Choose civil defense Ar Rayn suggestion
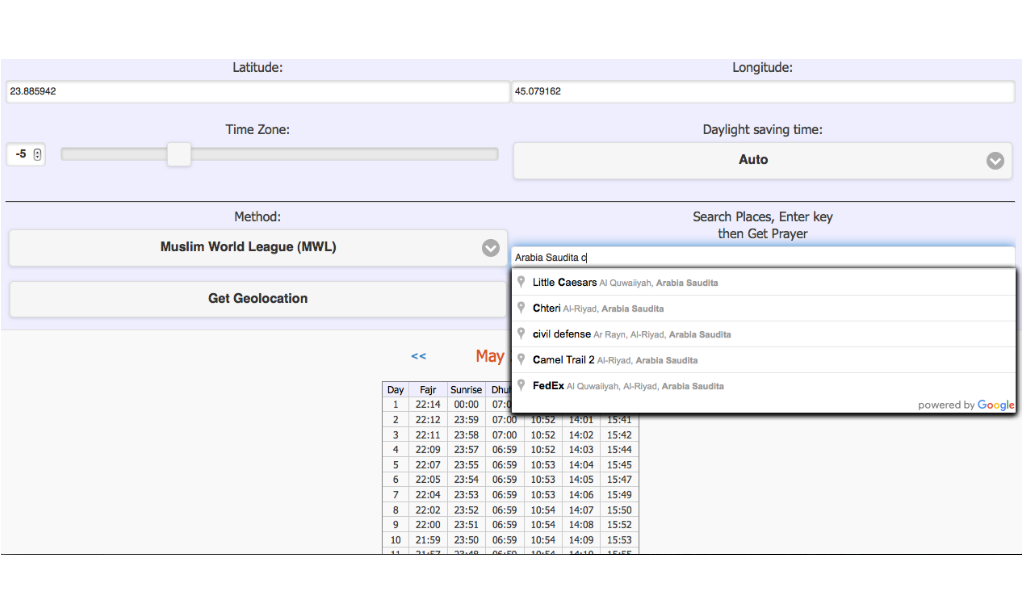Viewport: 1024px width, 600px height. (x=763, y=334)
